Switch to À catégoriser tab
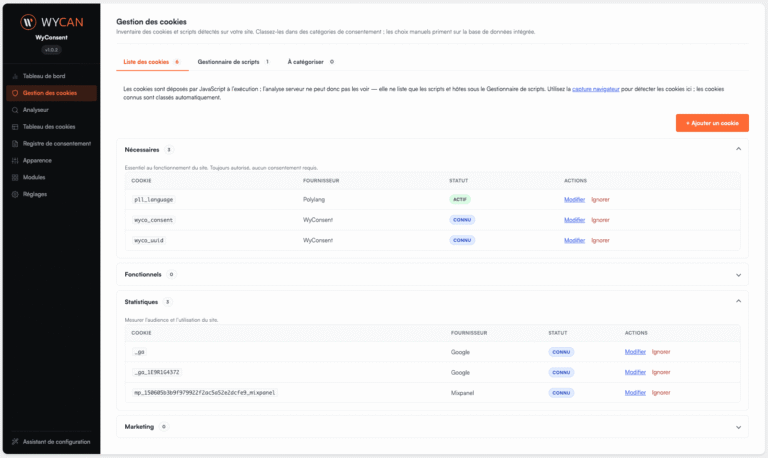 point(311,62)
